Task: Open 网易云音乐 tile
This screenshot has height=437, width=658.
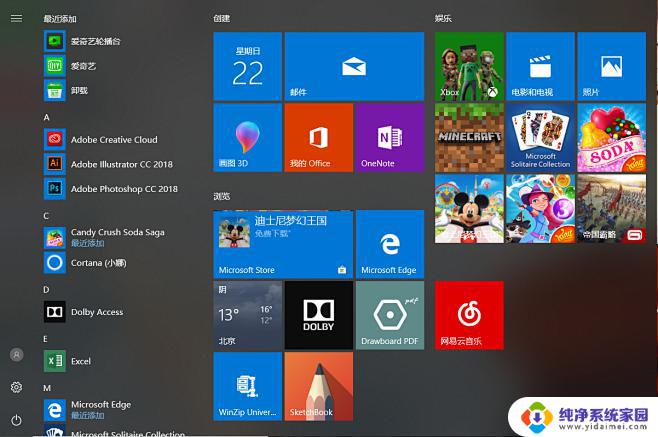Action: 469,315
